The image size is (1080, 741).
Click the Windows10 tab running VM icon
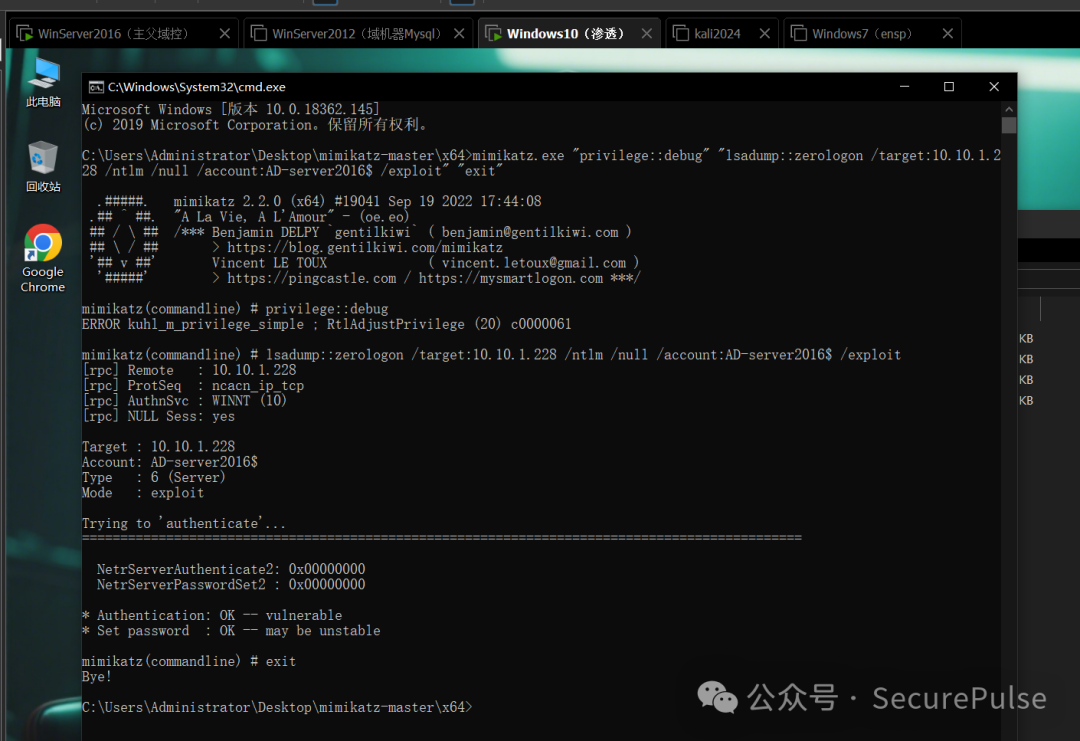[x=494, y=33]
